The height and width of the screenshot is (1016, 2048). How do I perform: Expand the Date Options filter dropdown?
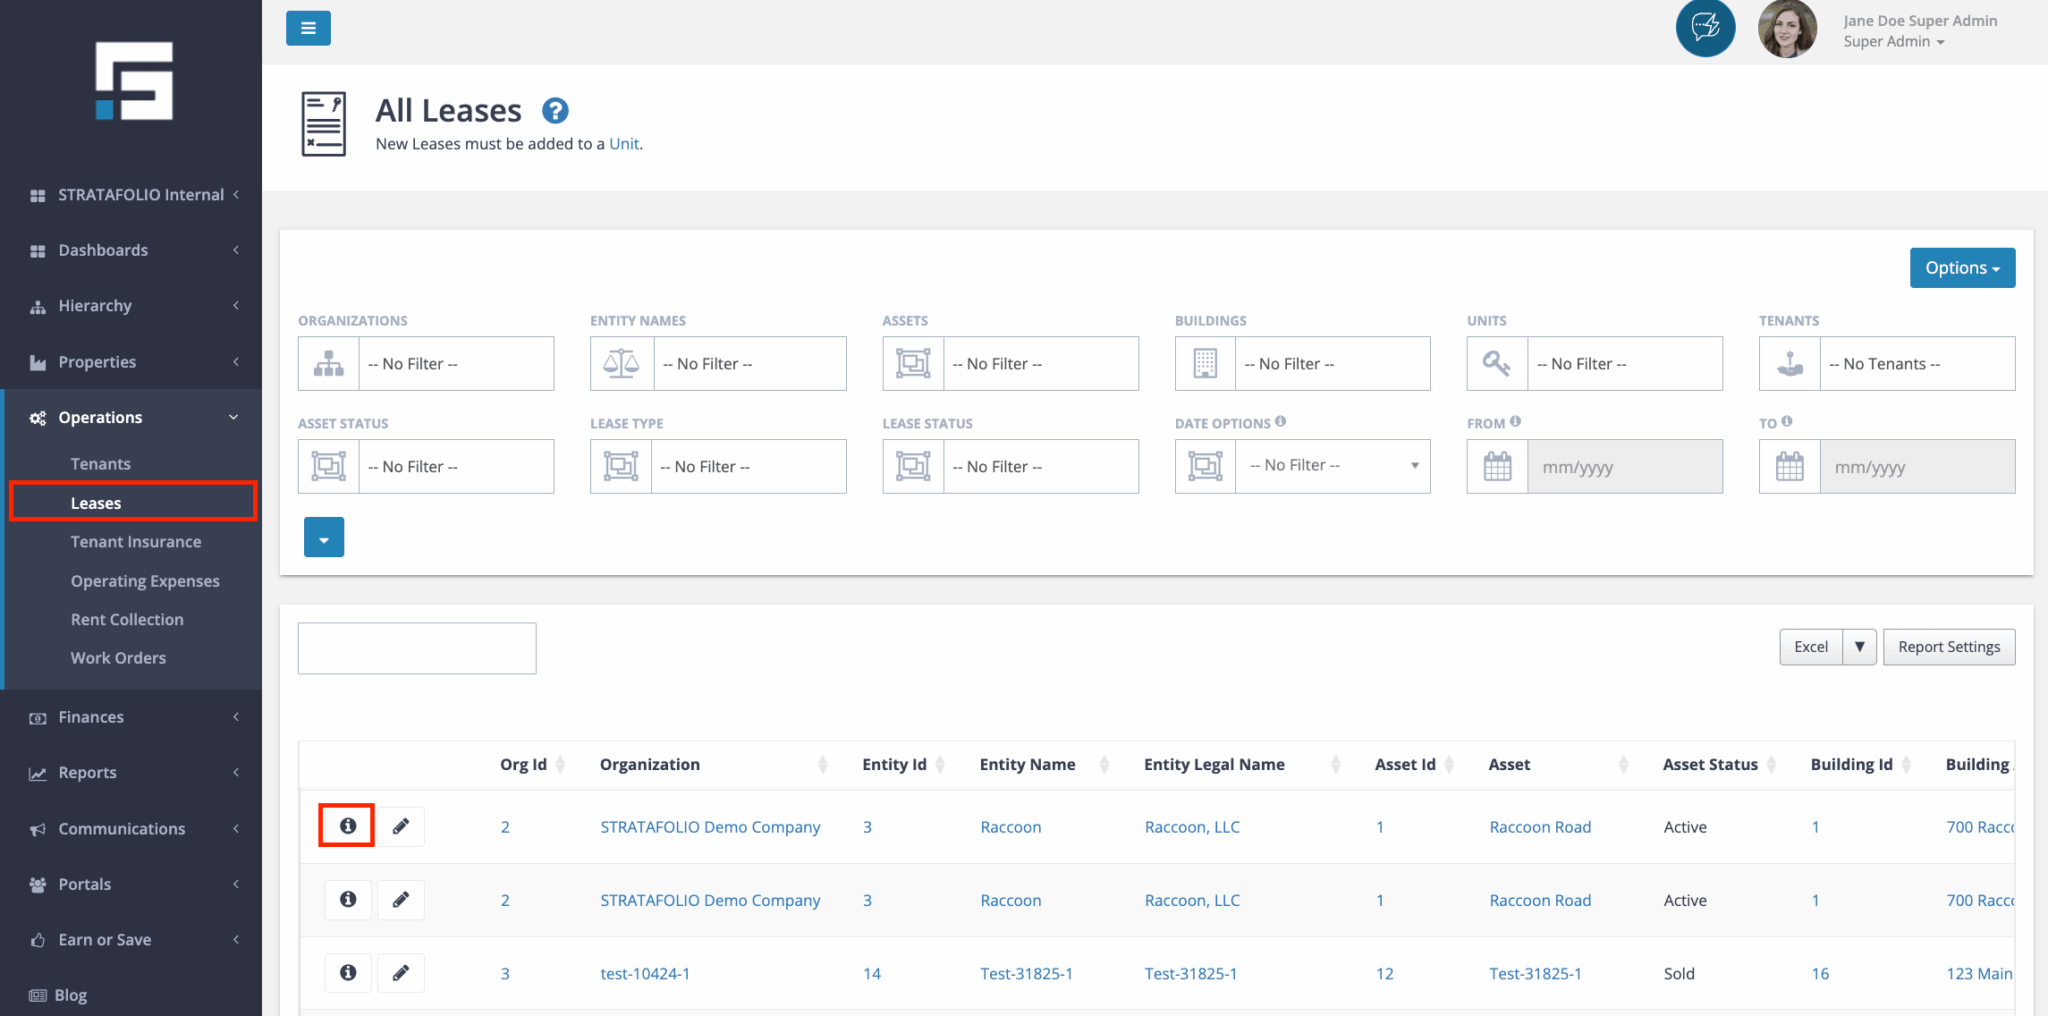[x=1332, y=466]
